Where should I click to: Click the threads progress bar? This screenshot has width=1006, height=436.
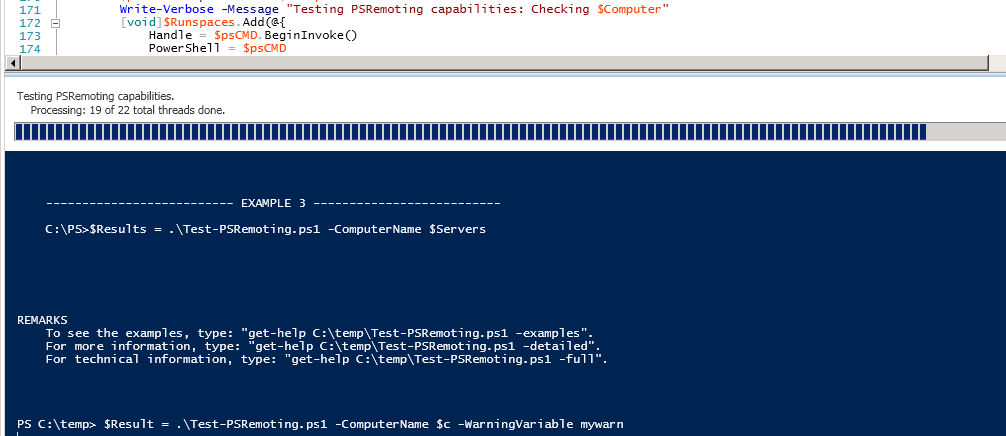(470, 132)
